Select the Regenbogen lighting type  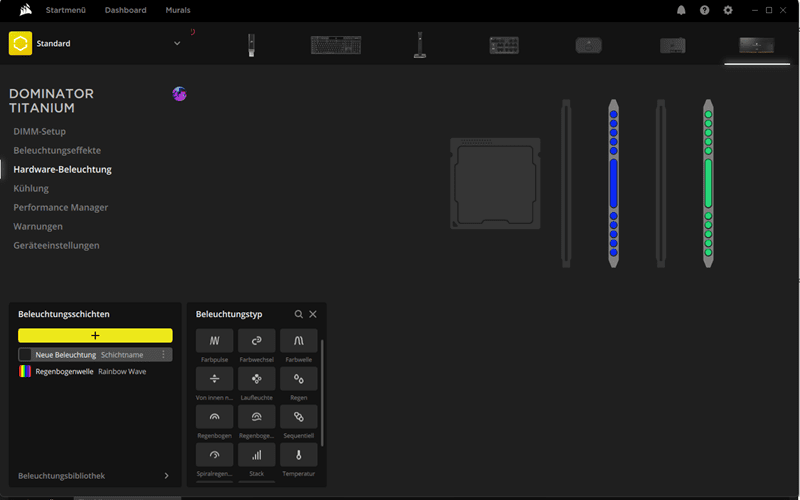click(x=214, y=417)
